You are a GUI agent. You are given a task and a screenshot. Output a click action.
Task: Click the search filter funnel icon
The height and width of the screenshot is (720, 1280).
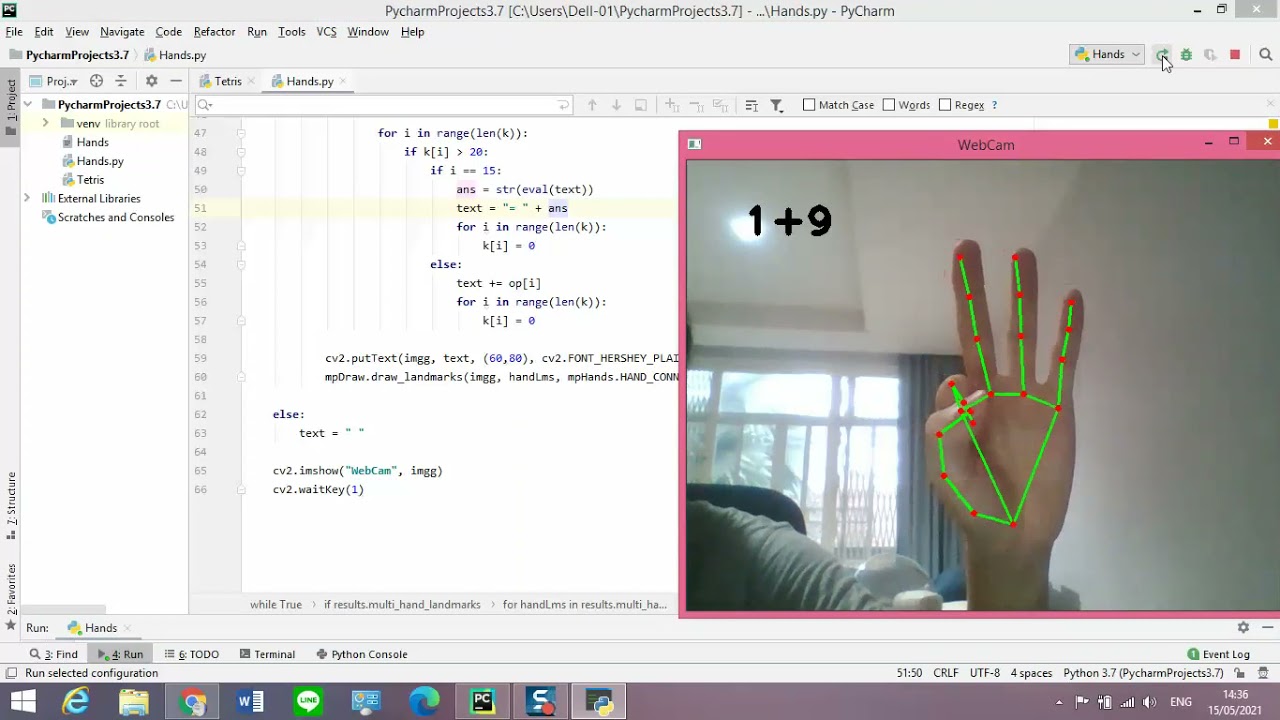click(777, 105)
